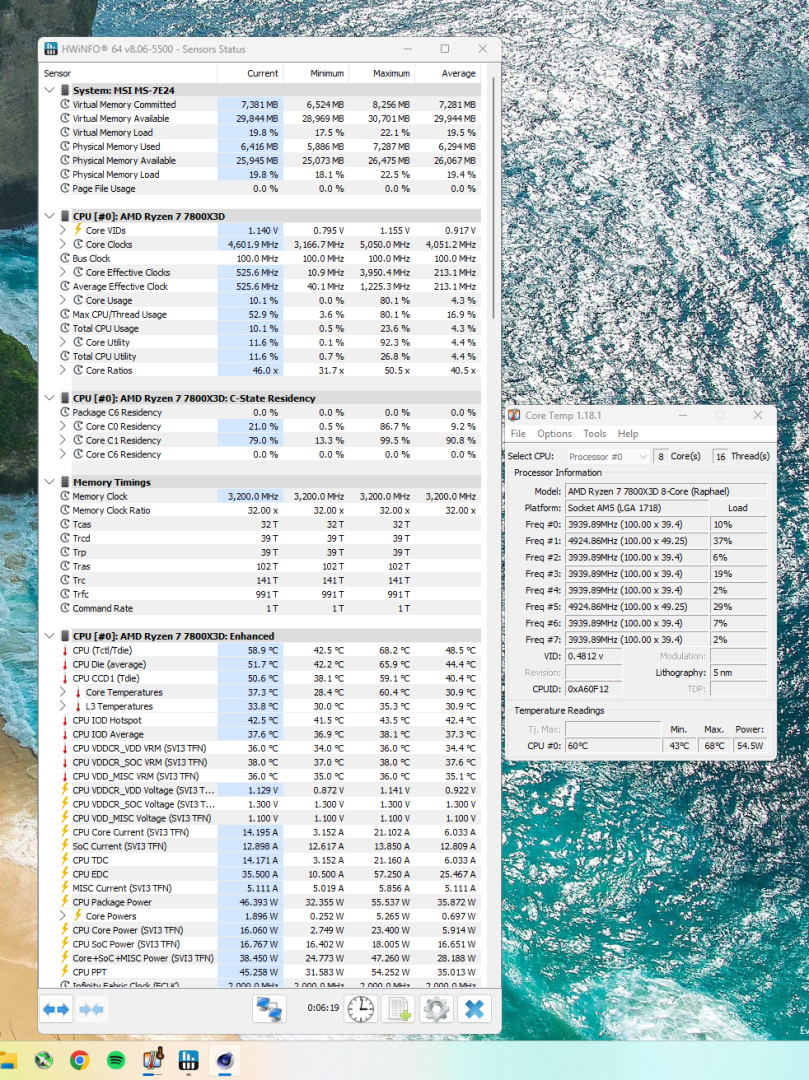
Task: Open HWiNFO sensor settings gear
Action: coord(436,1009)
